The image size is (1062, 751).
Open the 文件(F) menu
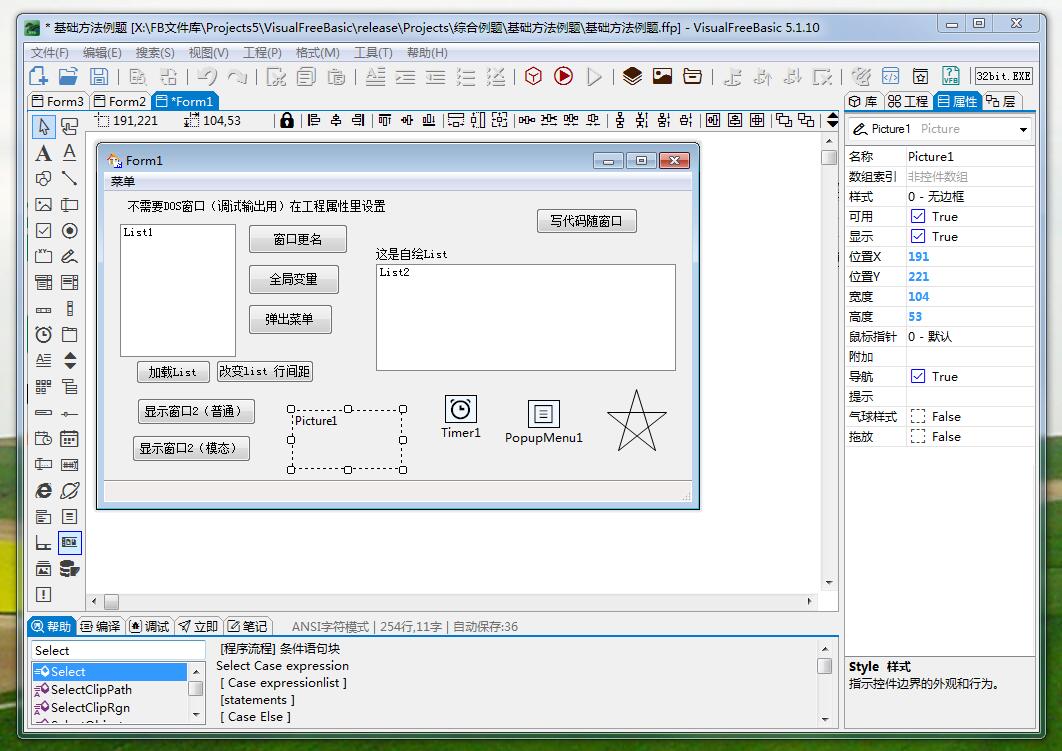pos(49,53)
